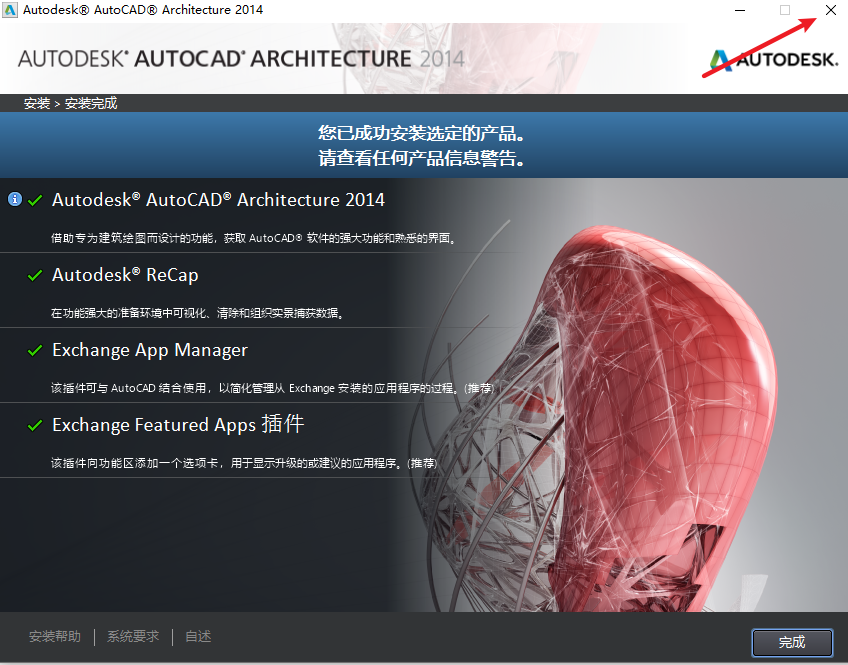Screen dimensions: 848x665
Task: Click 安装完成 in the breadcrumb
Action: point(91,103)
